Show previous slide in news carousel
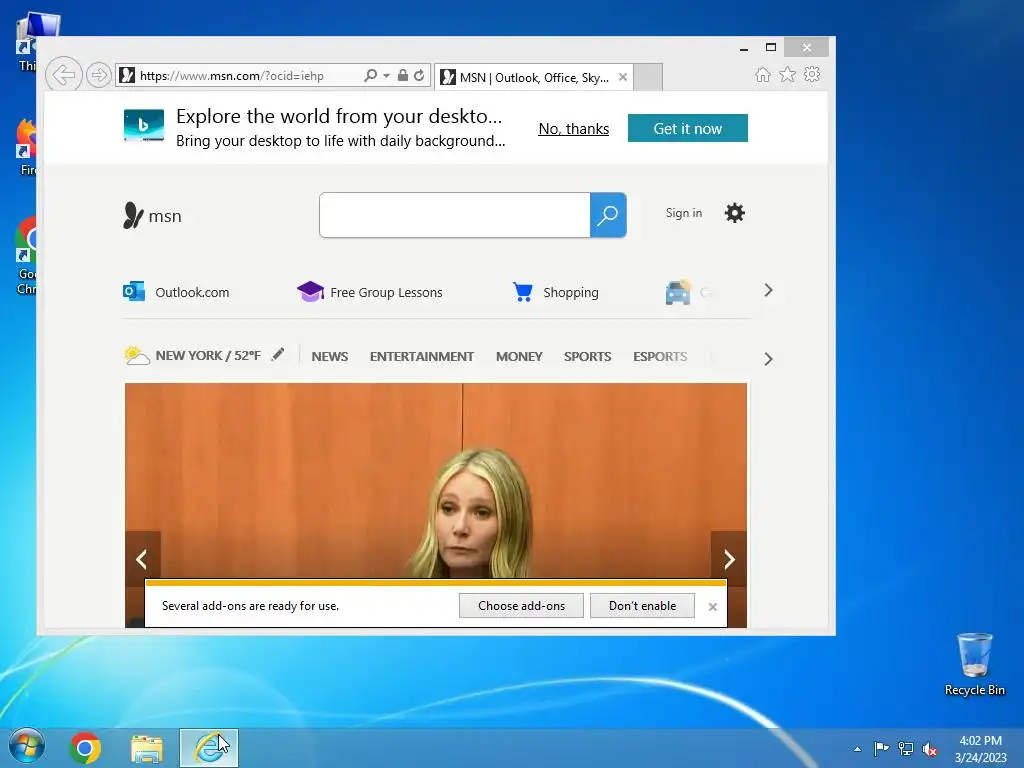Screen dimensions: 1024x768 pos(142,559)
